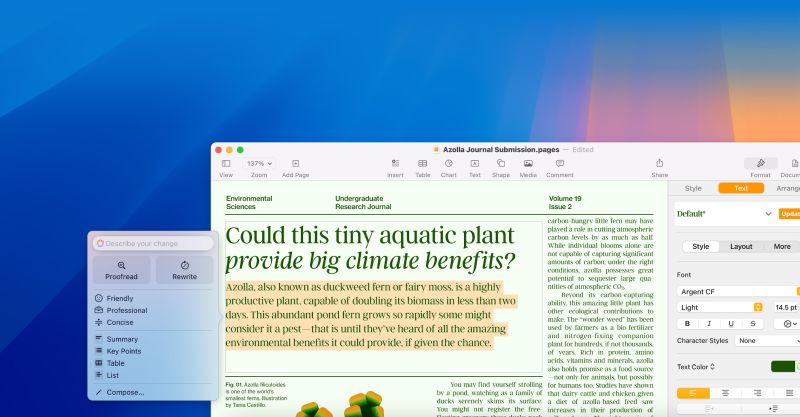Viewport: 800px width, 417px height.
Task: Switch to the Style inspector tab
Action: click(x=693, y=188)
